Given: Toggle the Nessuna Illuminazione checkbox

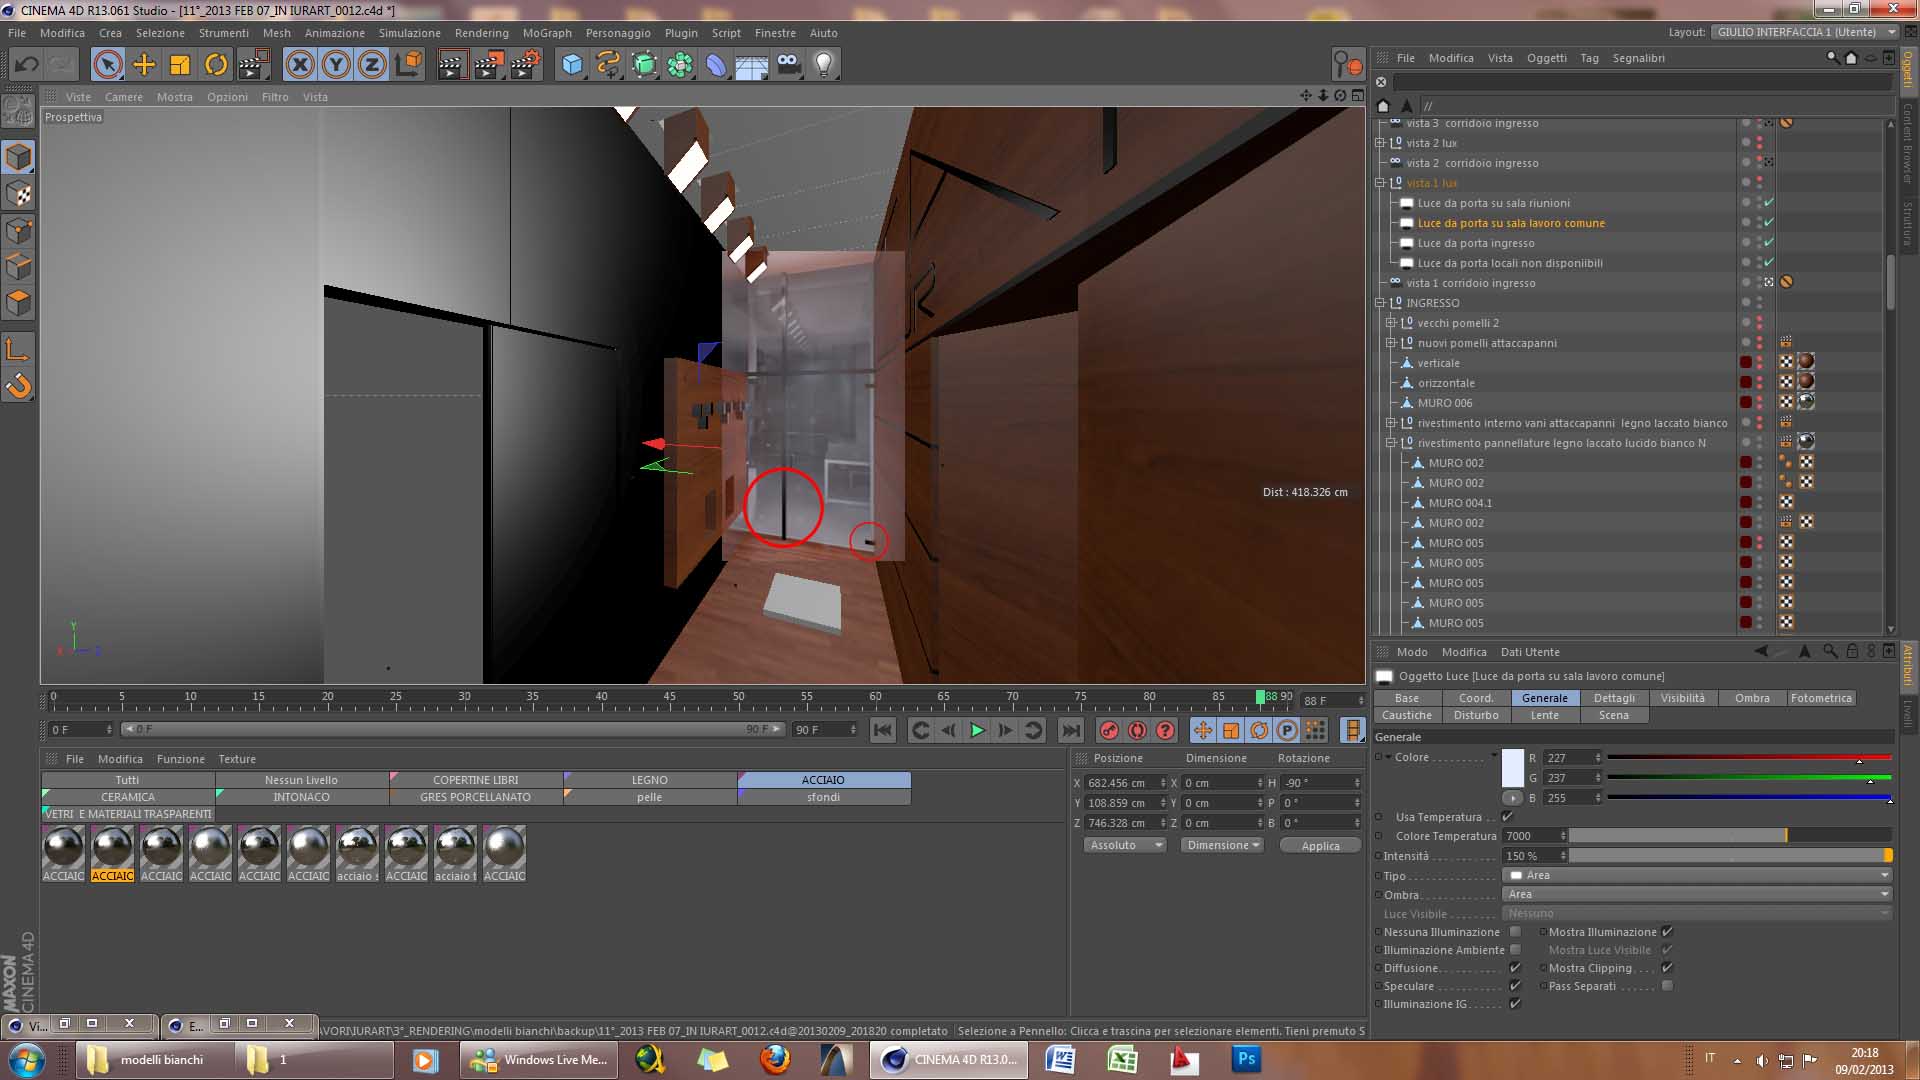Looking at the screenshot, I should click(1515, 932).
